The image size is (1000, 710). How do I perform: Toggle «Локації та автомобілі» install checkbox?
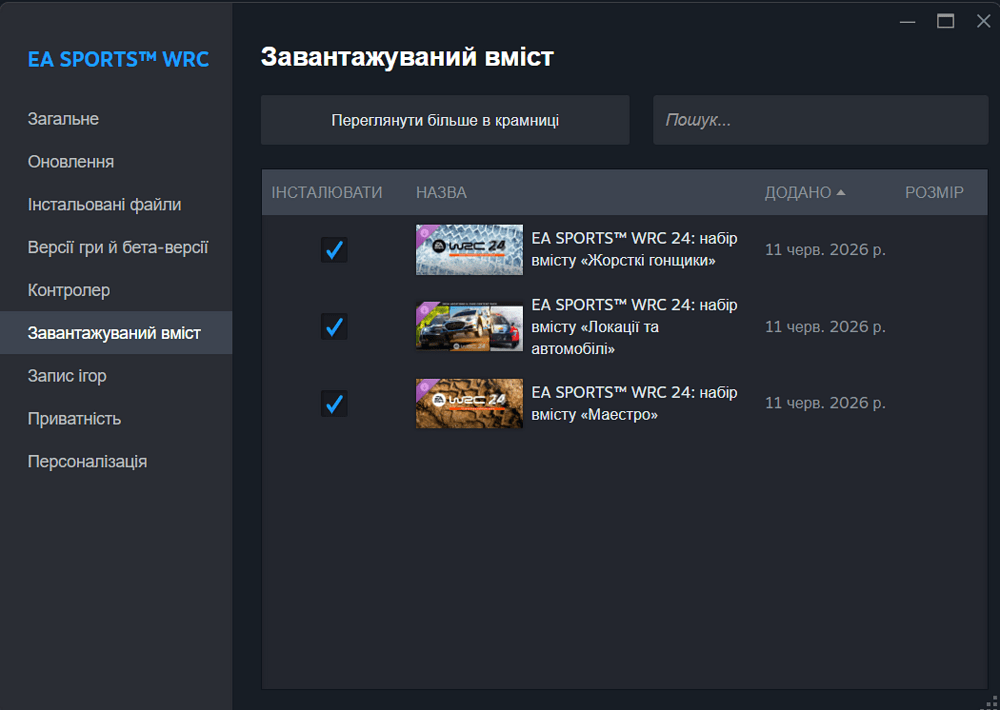[x=334, y=327]
